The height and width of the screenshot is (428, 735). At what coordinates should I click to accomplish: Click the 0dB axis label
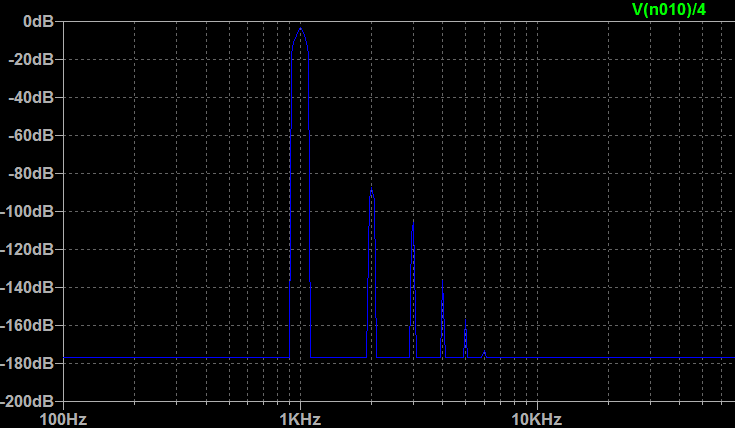click(x=39, y=21)
